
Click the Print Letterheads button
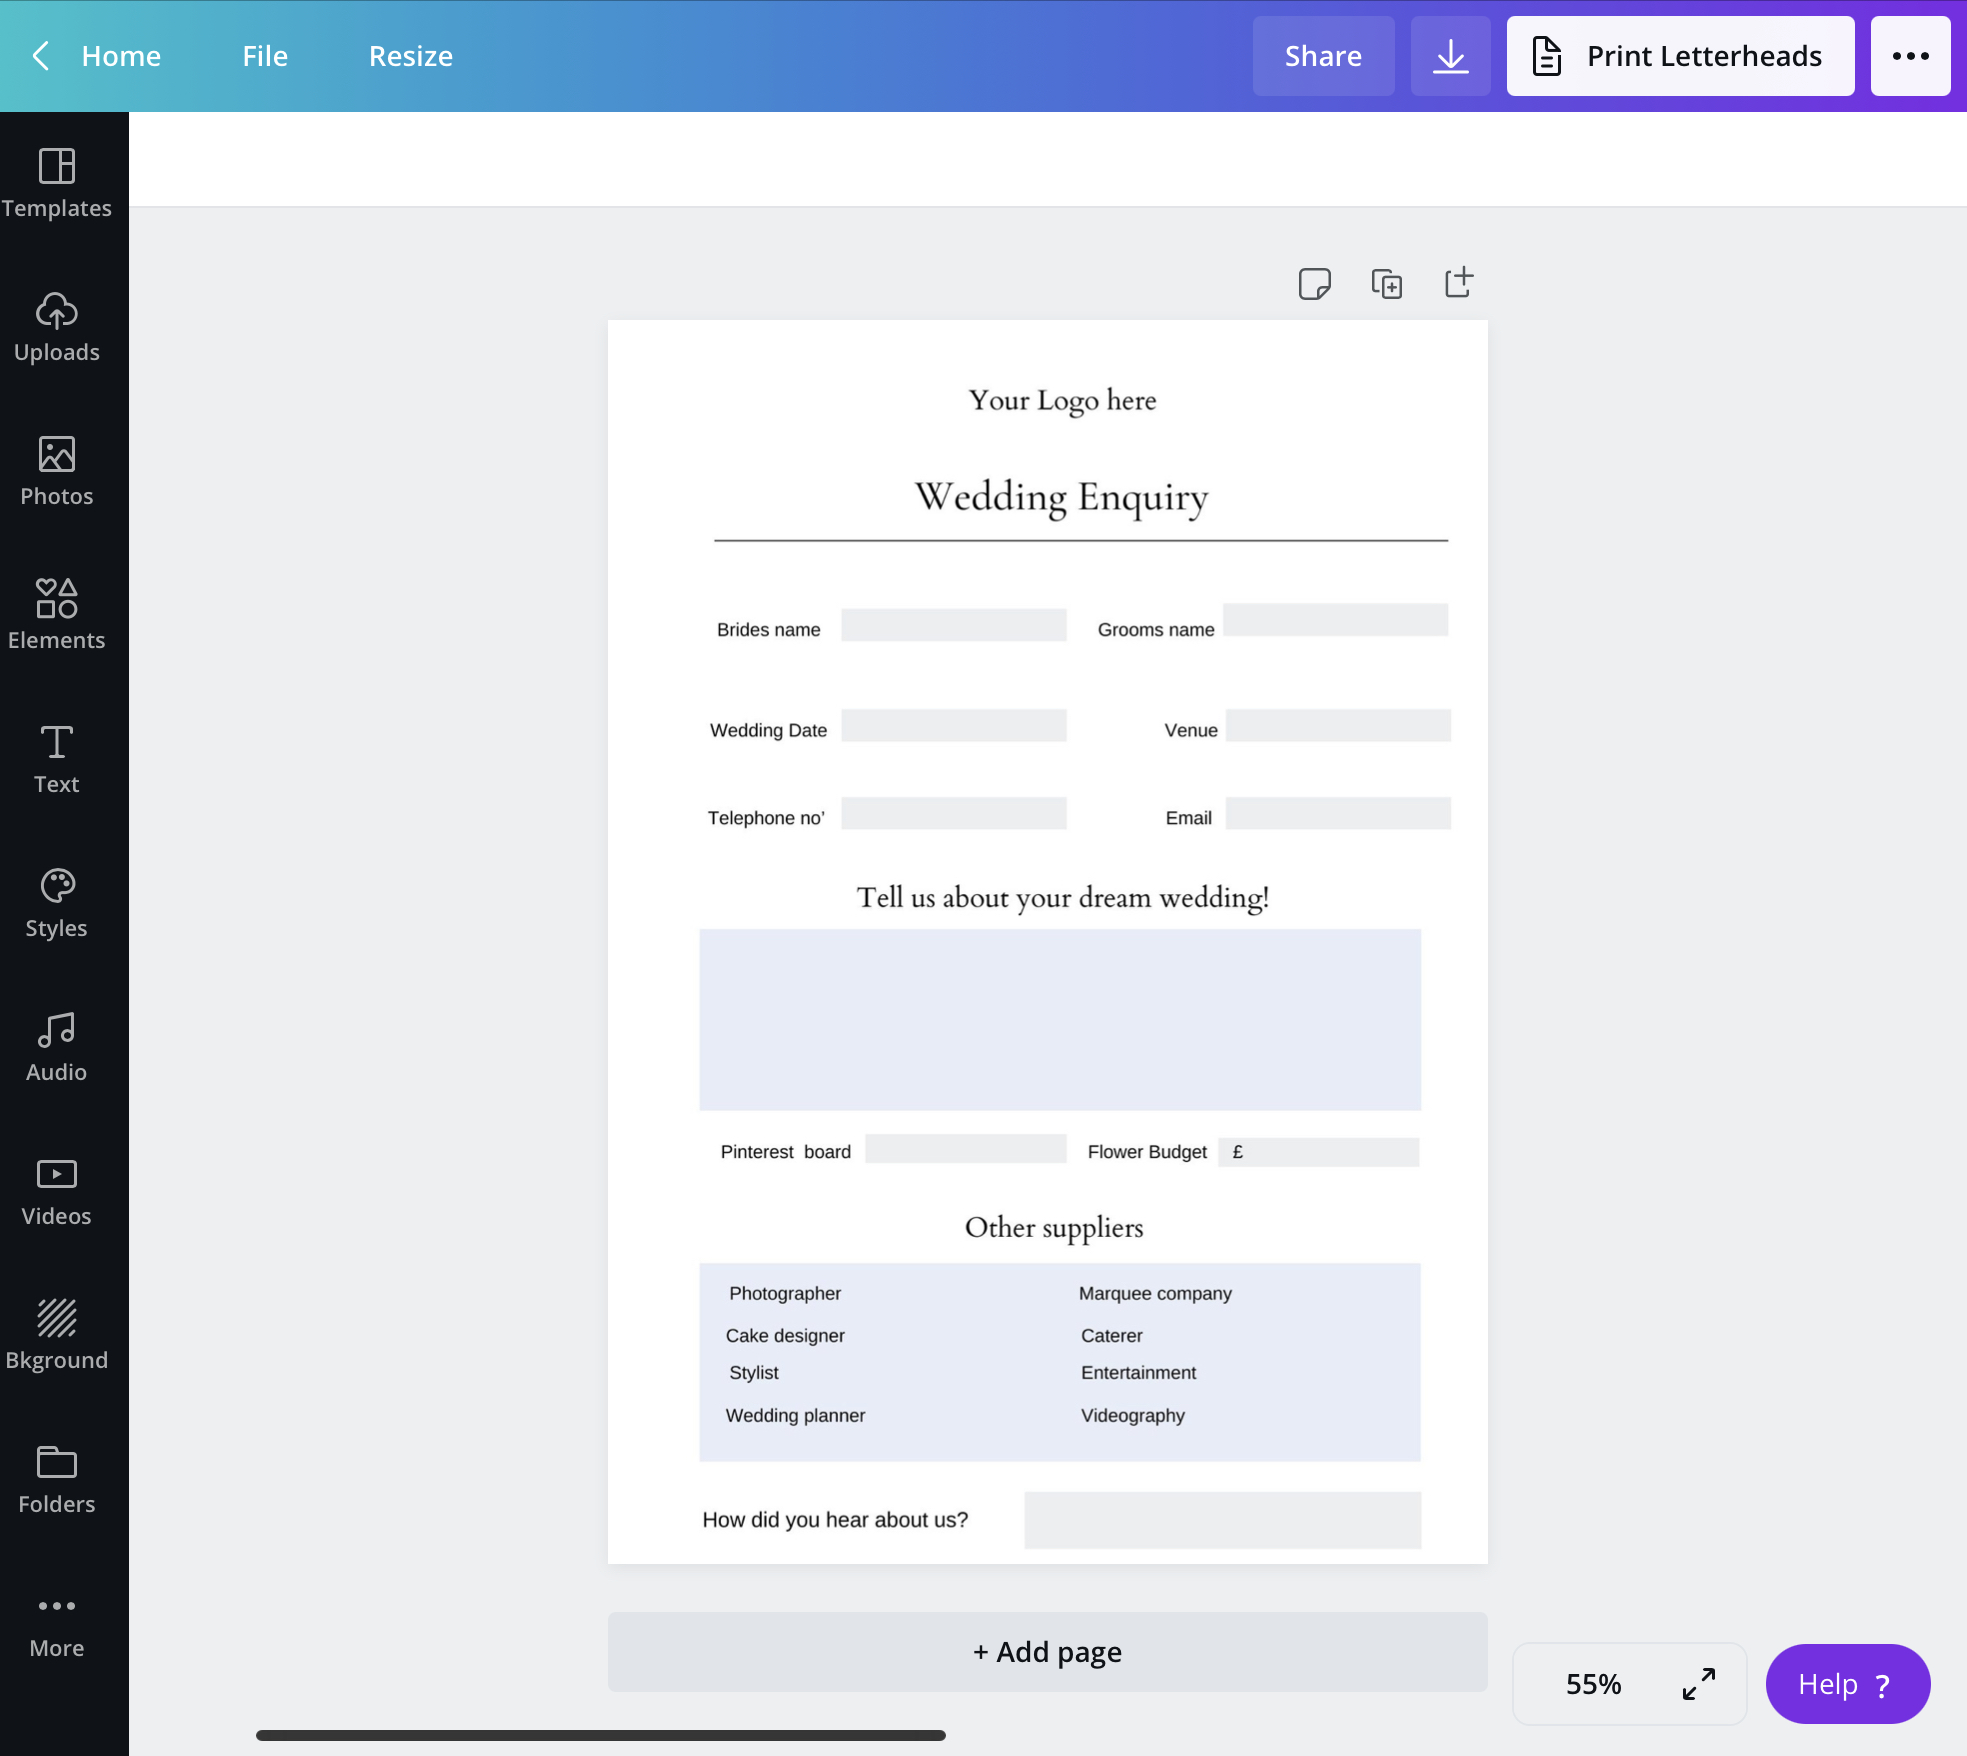(x=1680, y=56)
